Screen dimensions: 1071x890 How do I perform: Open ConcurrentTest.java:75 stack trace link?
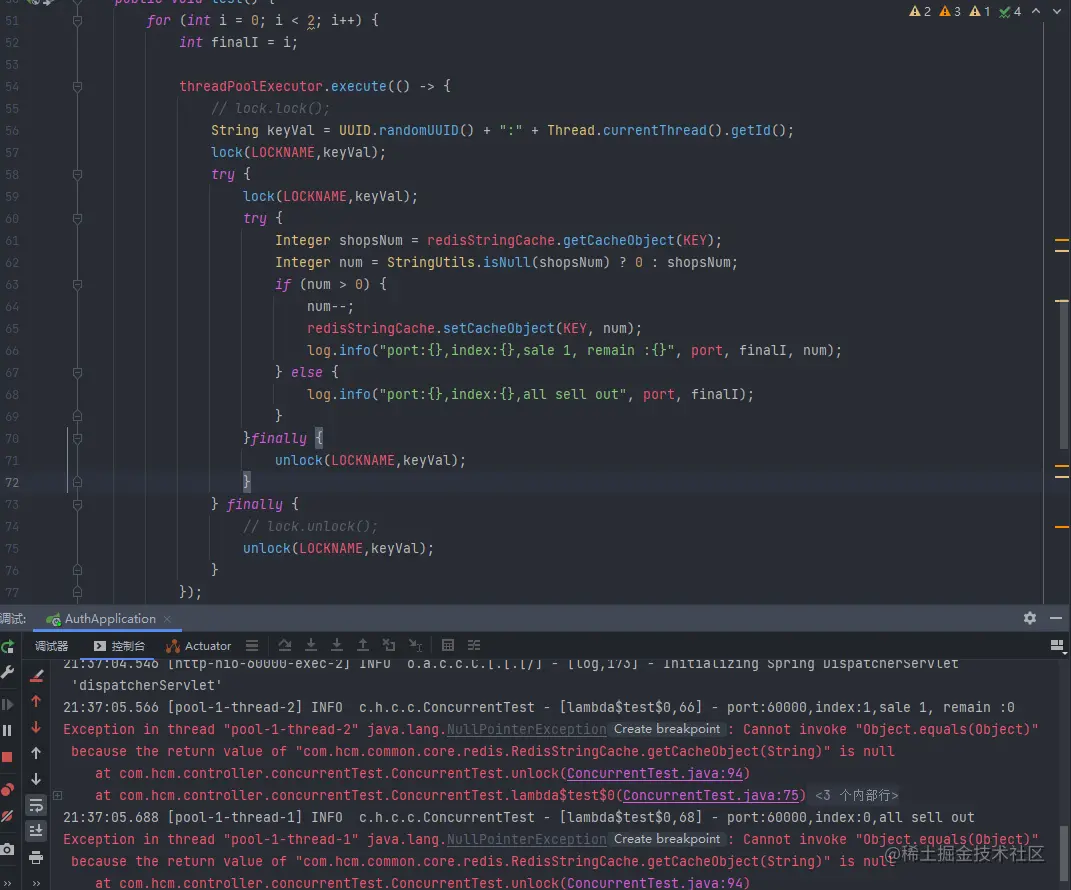710,795
